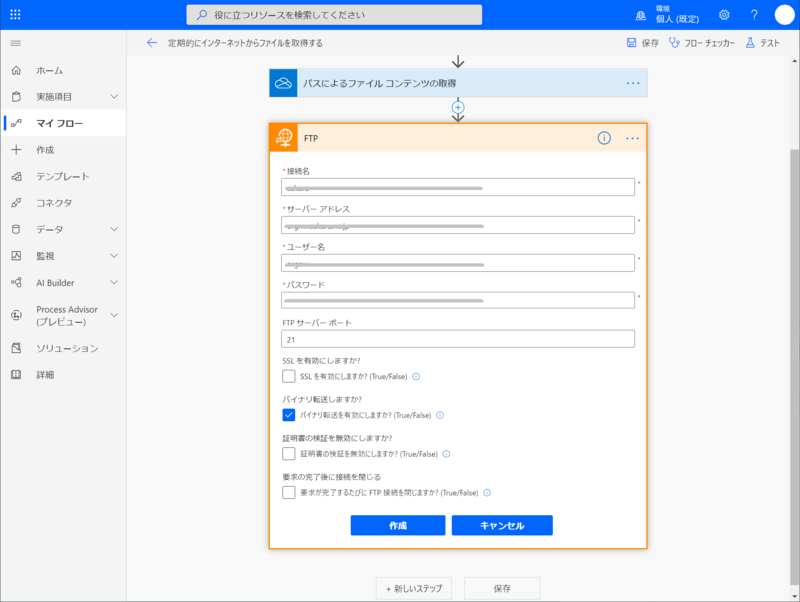Check close FTP connection after request
This screenshot has width=800, height=602.
(289, 492)
